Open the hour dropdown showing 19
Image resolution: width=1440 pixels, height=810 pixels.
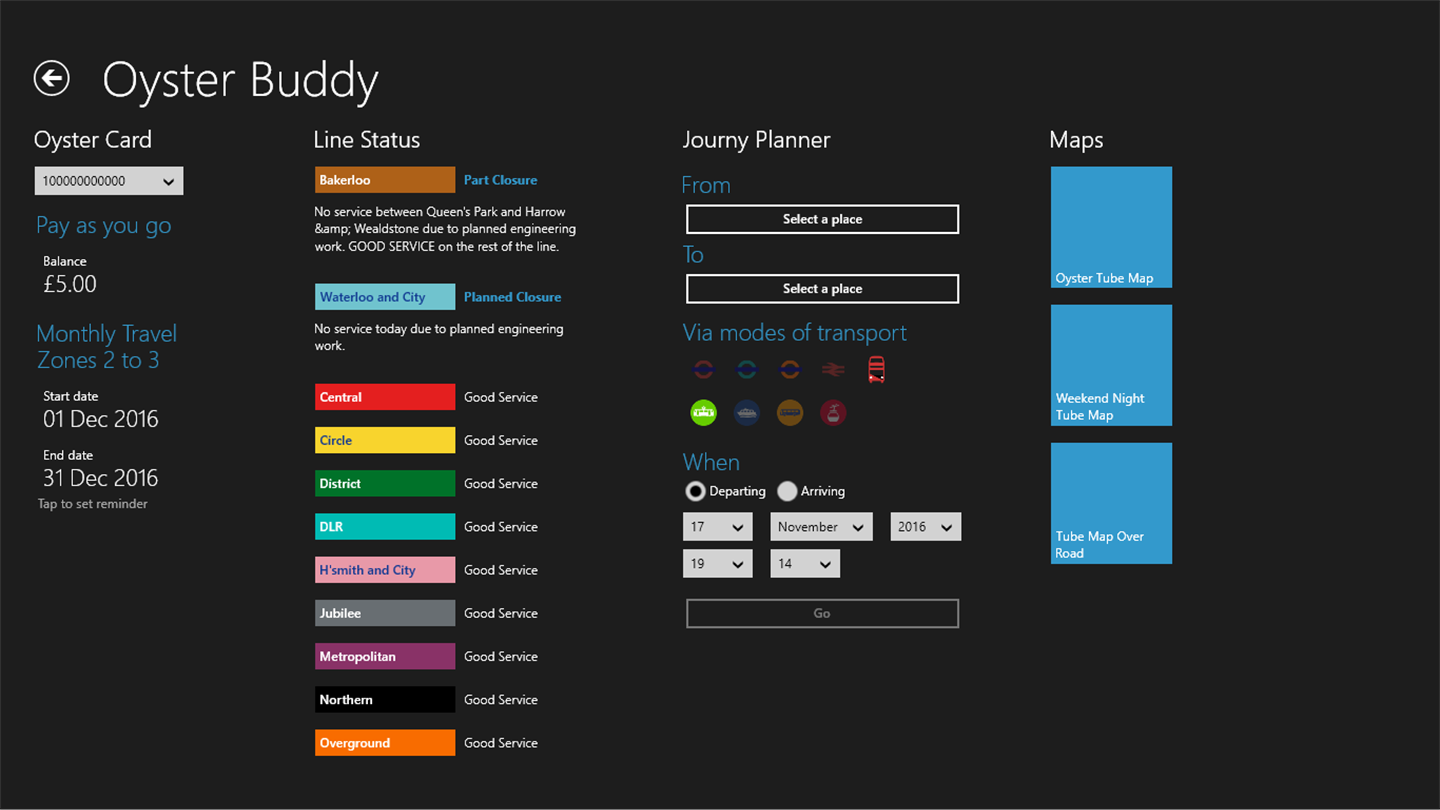[x=718, y=564]
